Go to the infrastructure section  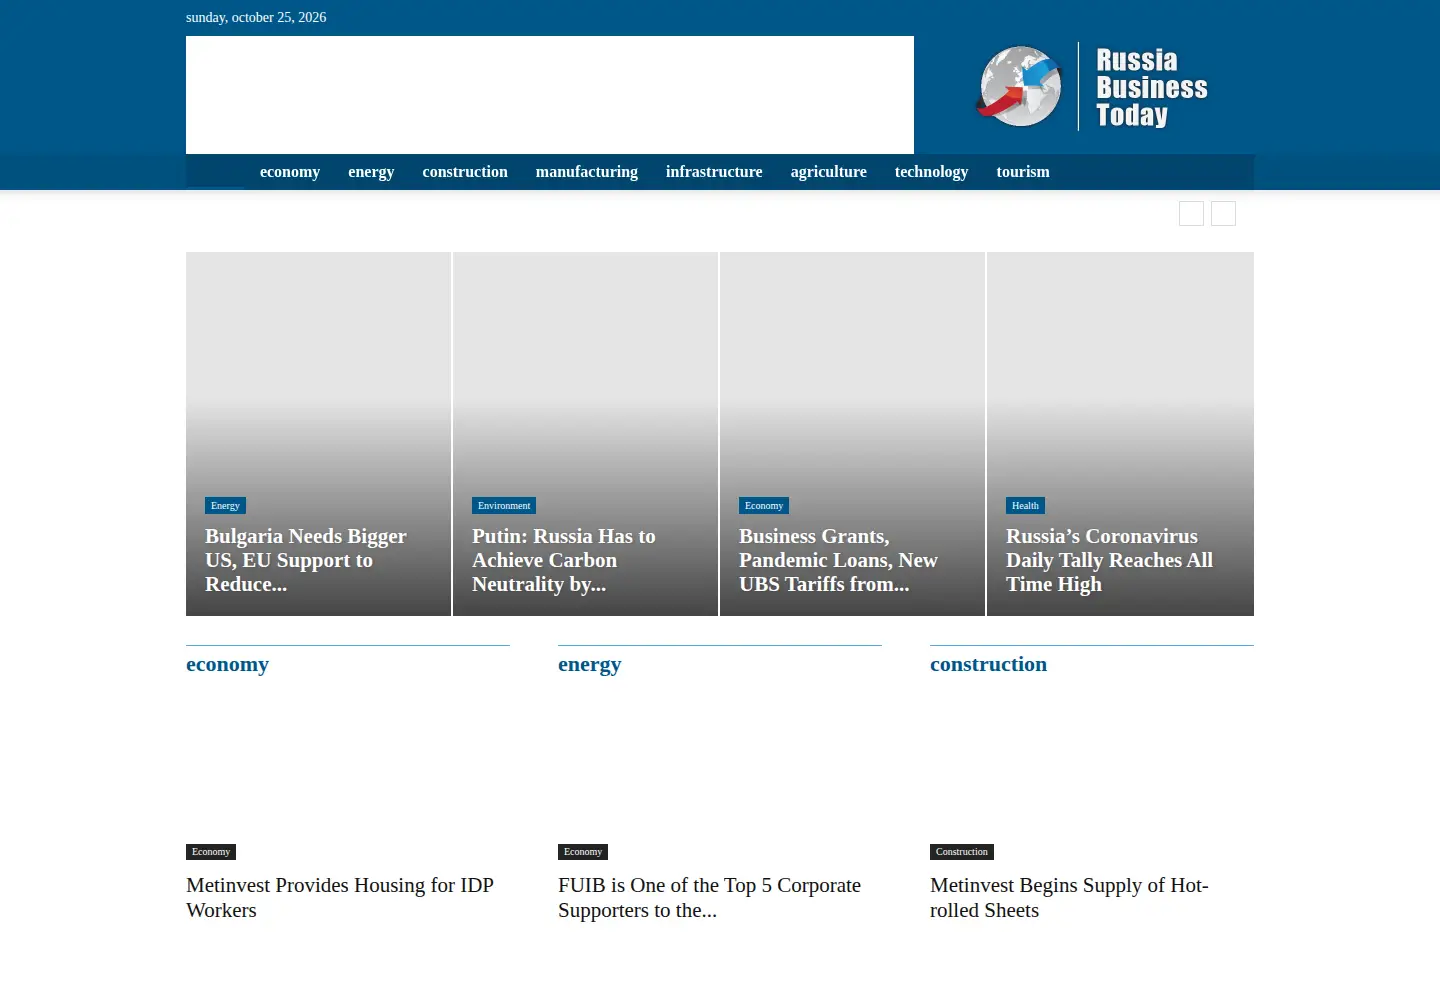click(714, 172)
